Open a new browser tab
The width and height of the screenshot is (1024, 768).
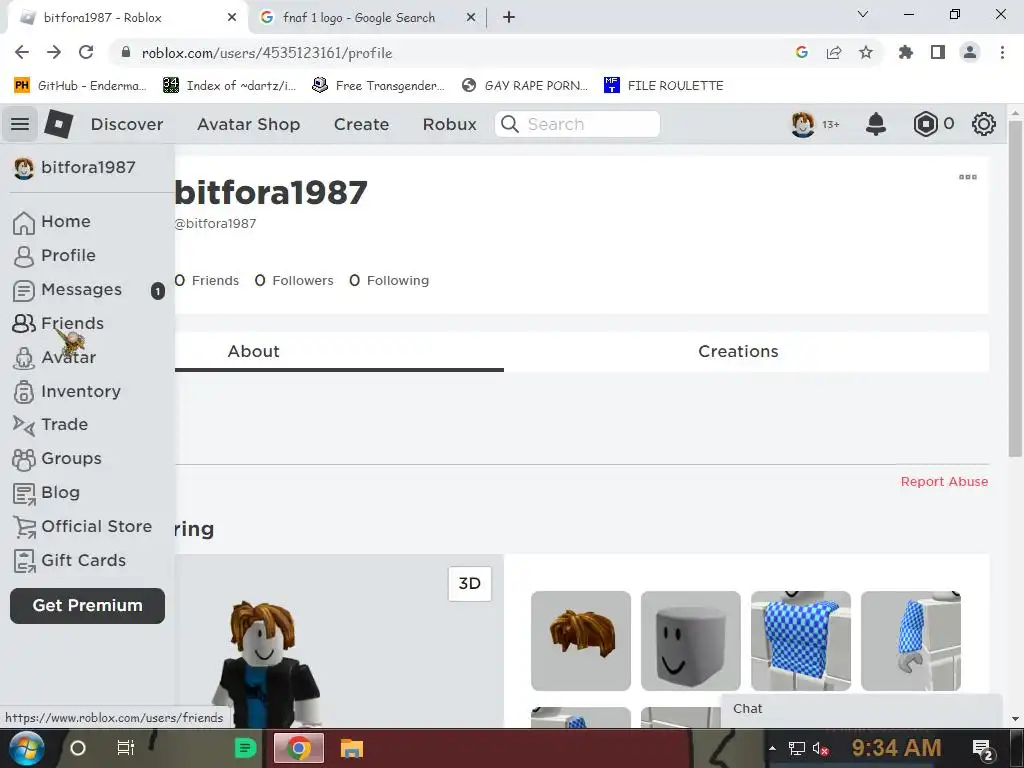click(x=509, y=18)
